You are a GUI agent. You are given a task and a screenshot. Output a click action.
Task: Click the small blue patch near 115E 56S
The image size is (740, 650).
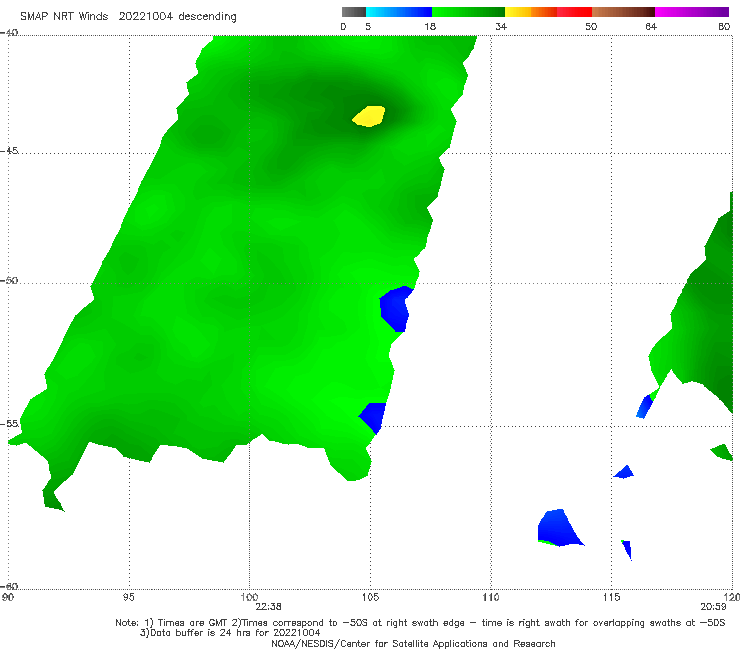pos(624,472)
